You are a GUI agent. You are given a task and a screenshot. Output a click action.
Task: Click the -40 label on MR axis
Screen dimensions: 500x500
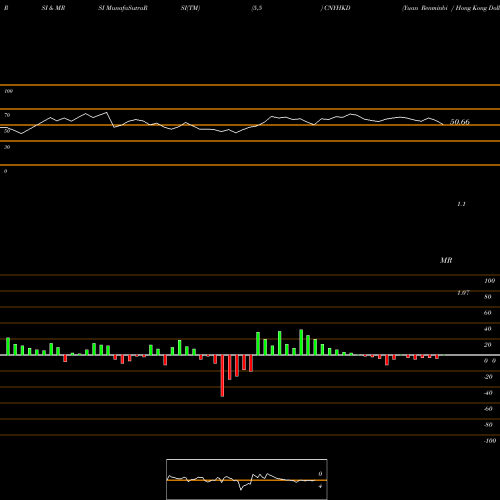[x=488, y=393]
